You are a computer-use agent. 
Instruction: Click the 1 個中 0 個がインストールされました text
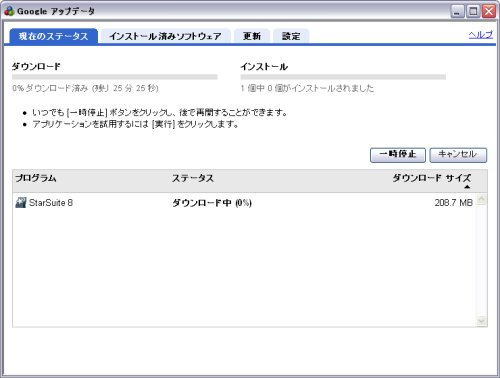point(307,88)
